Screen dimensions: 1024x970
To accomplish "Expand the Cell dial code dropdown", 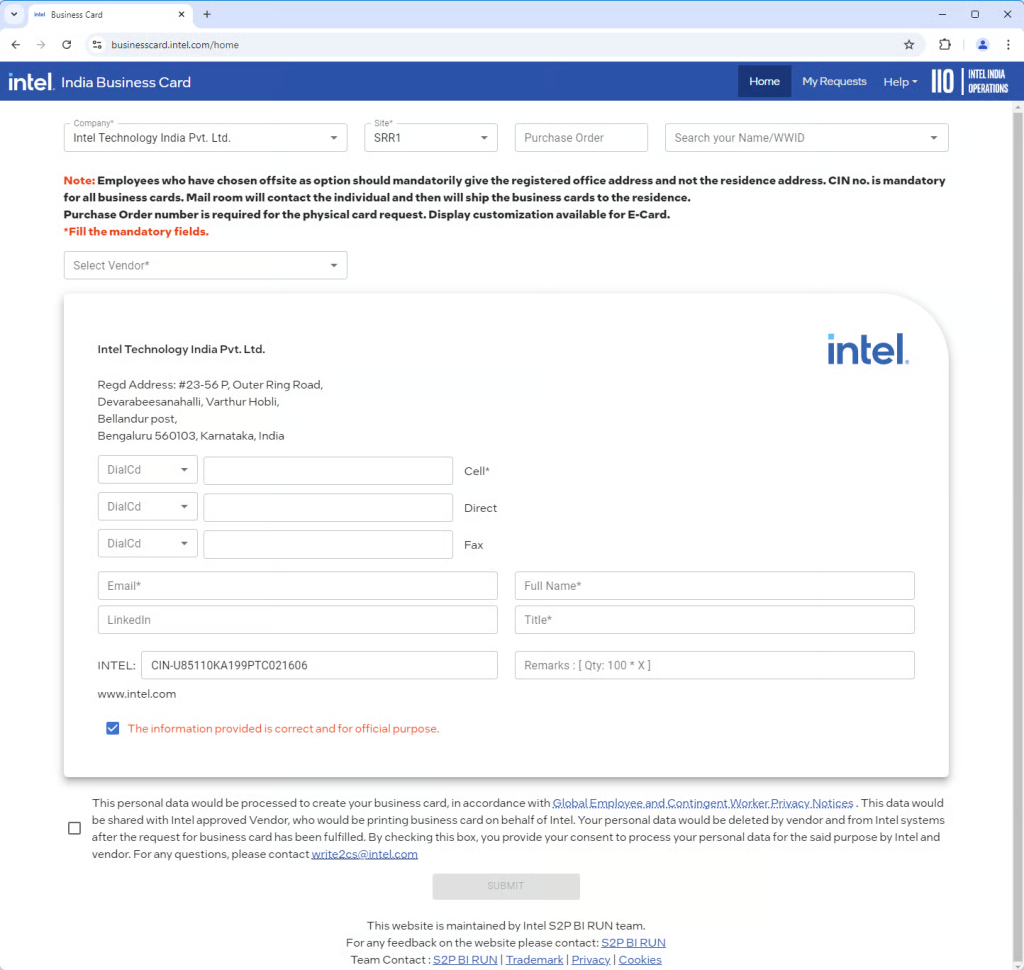I will [x=147, y=470].
